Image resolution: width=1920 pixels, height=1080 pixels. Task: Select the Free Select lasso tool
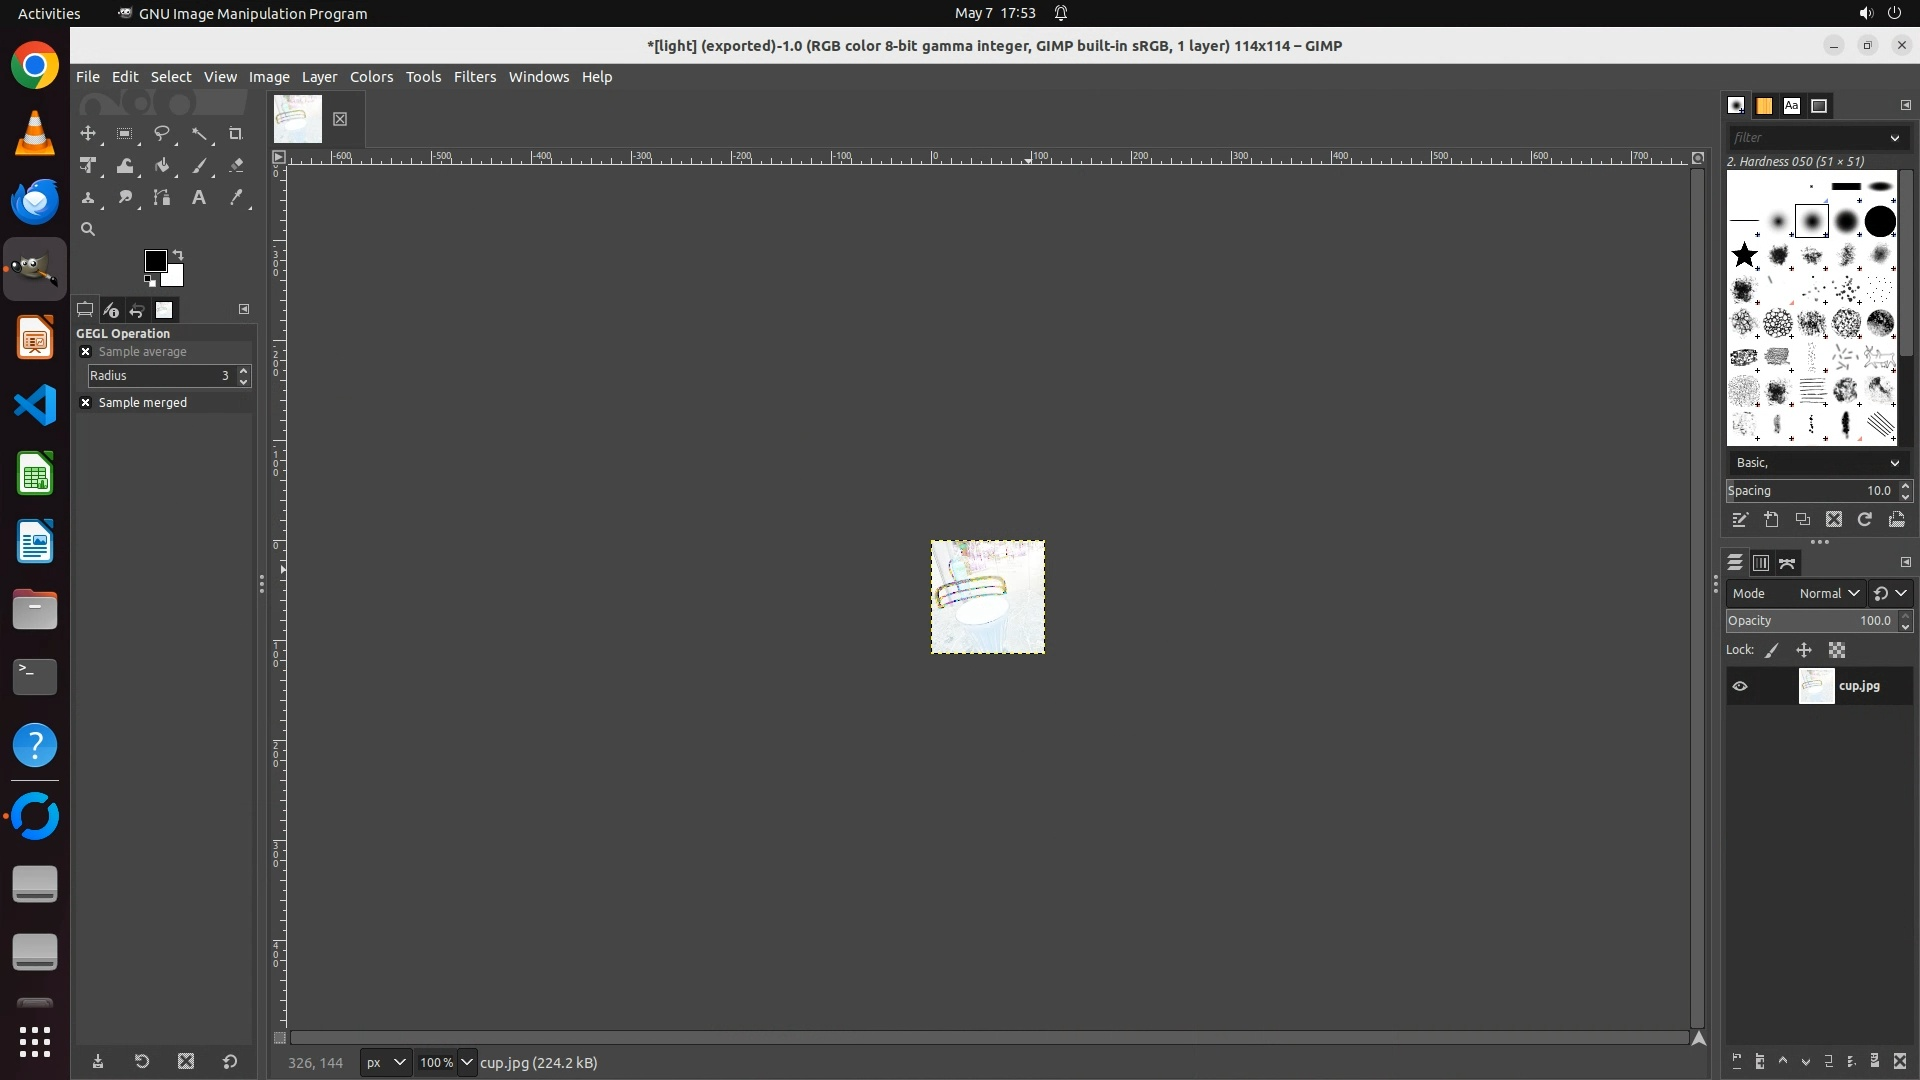[162, 133]
